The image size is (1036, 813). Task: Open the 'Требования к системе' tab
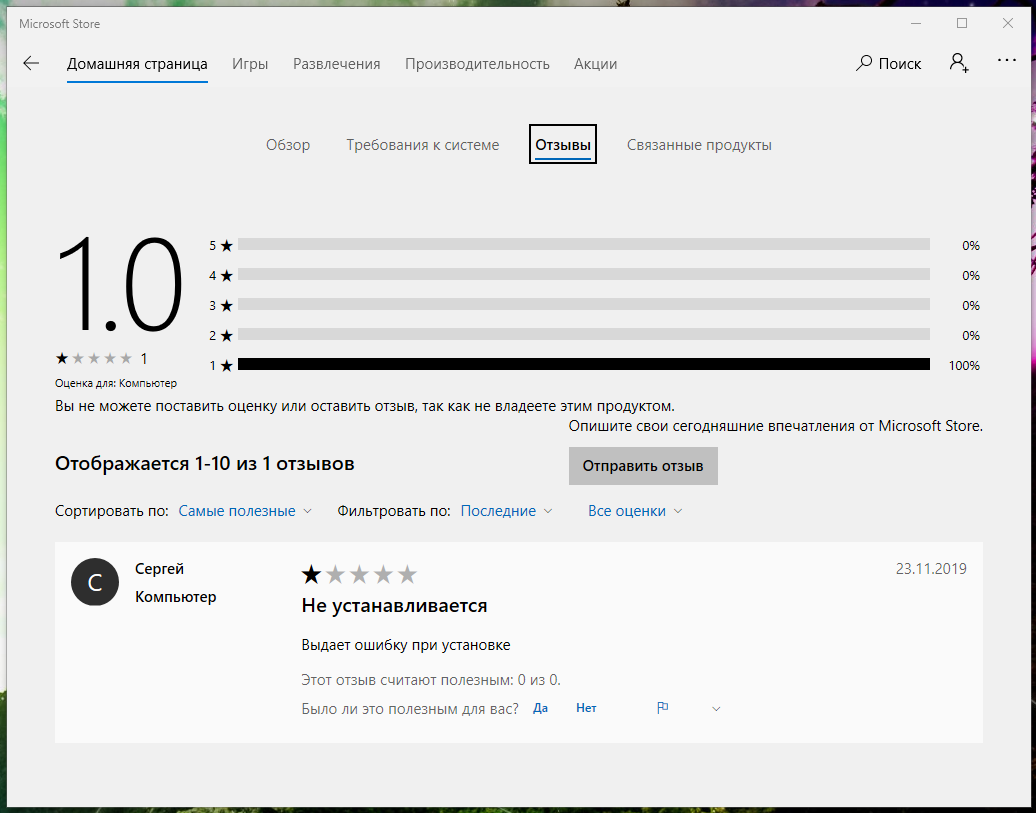click(422, 145)
